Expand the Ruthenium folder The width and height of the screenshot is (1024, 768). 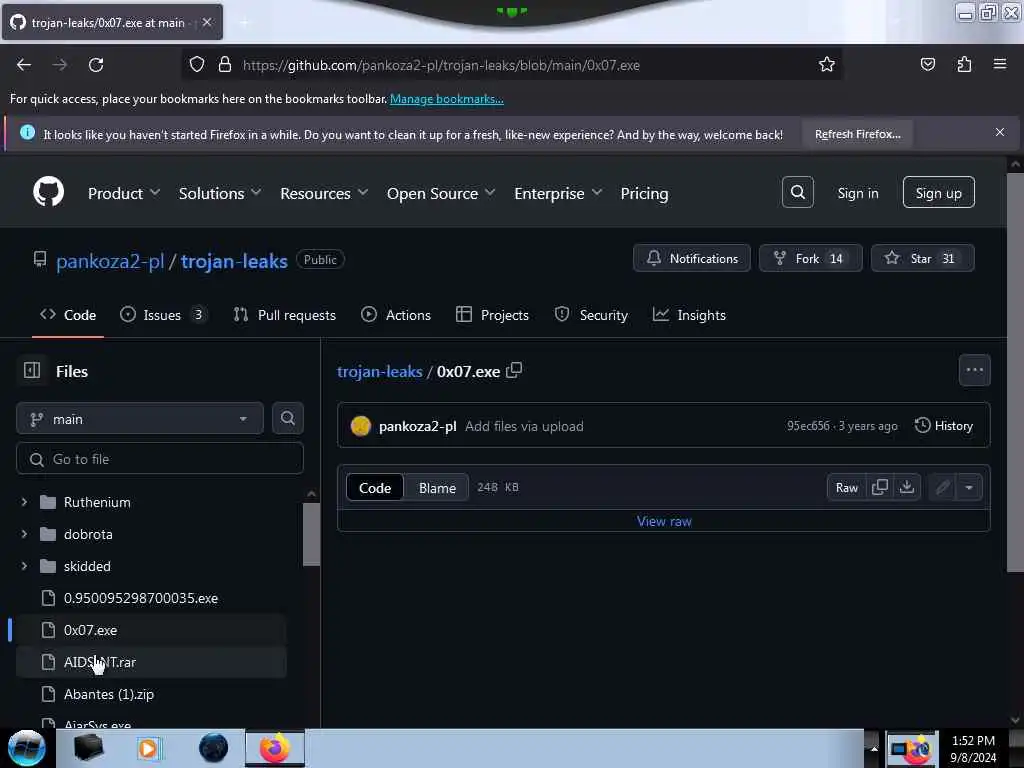pos(24,502)
